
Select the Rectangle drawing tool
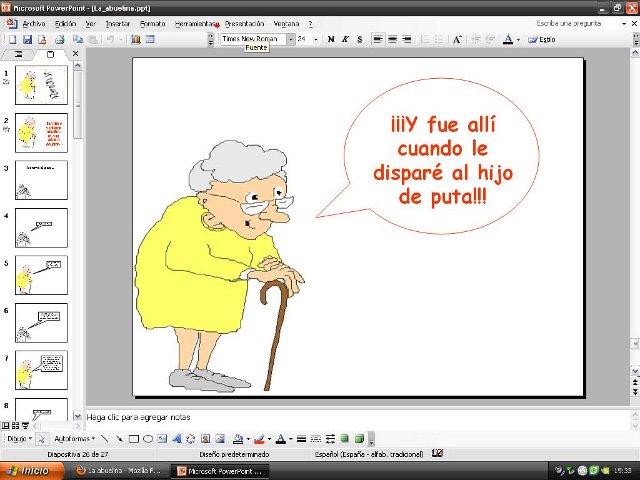(134, 438)
